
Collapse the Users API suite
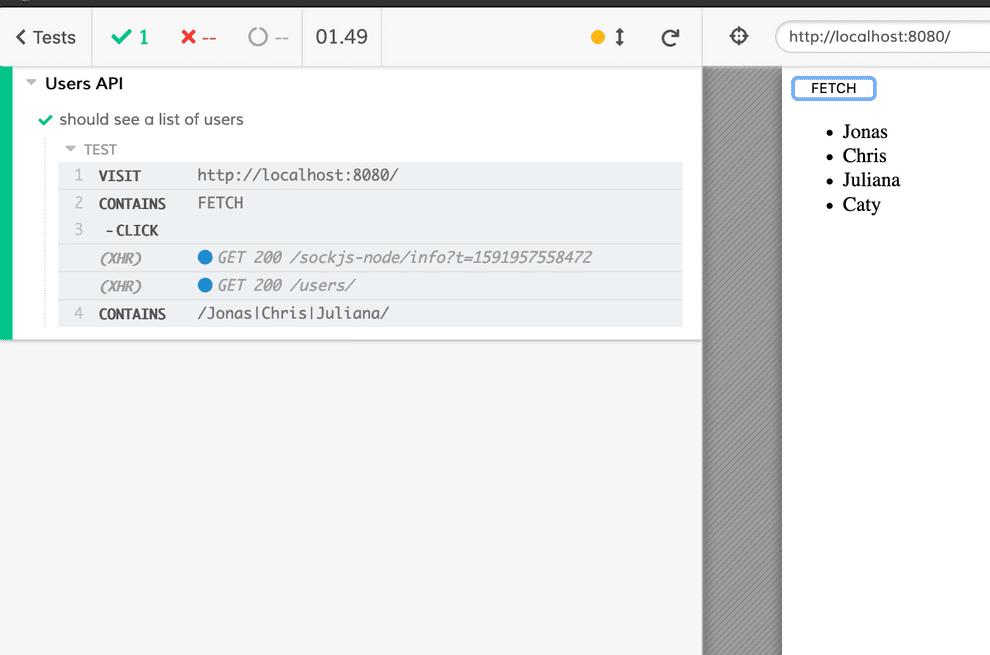[x=32, y=84]
